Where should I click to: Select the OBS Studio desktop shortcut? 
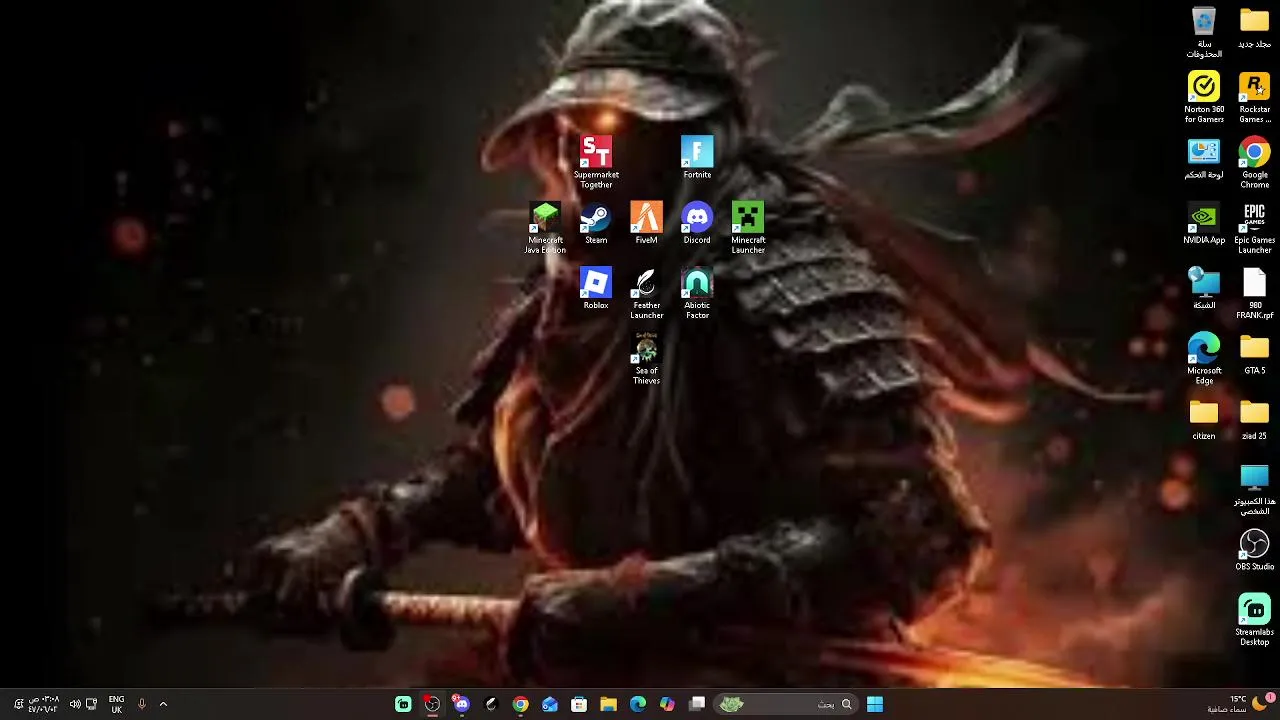pos(1254,549)
